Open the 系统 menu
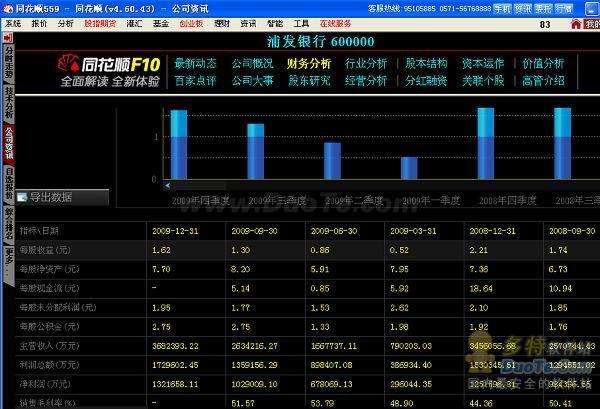The image size is (600, 409). (13, 24)
